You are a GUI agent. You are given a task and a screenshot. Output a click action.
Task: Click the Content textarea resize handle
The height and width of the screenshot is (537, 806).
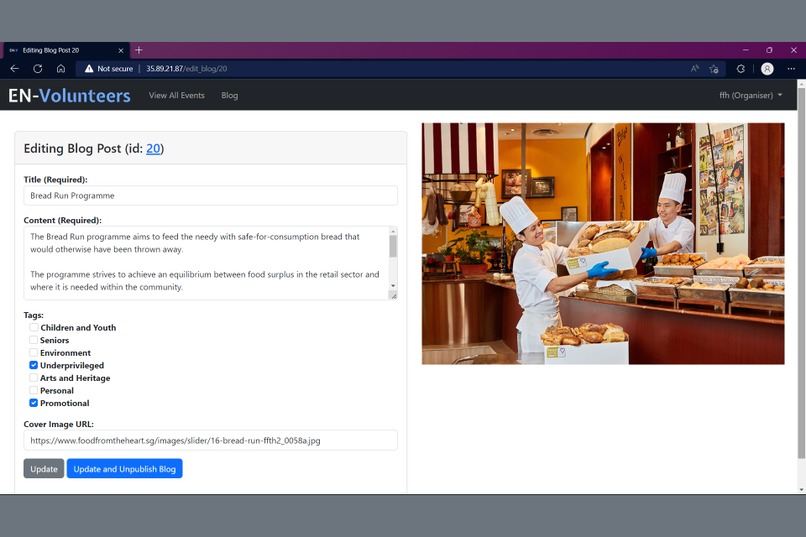click(394, 295)
